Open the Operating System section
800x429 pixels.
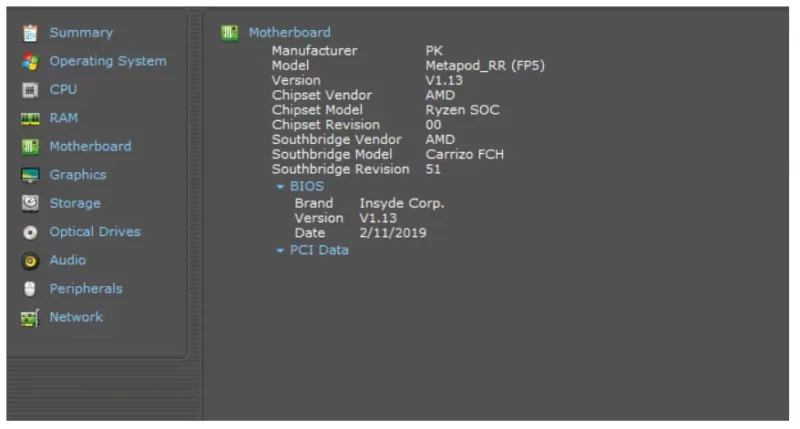click(x=108, y=61)
